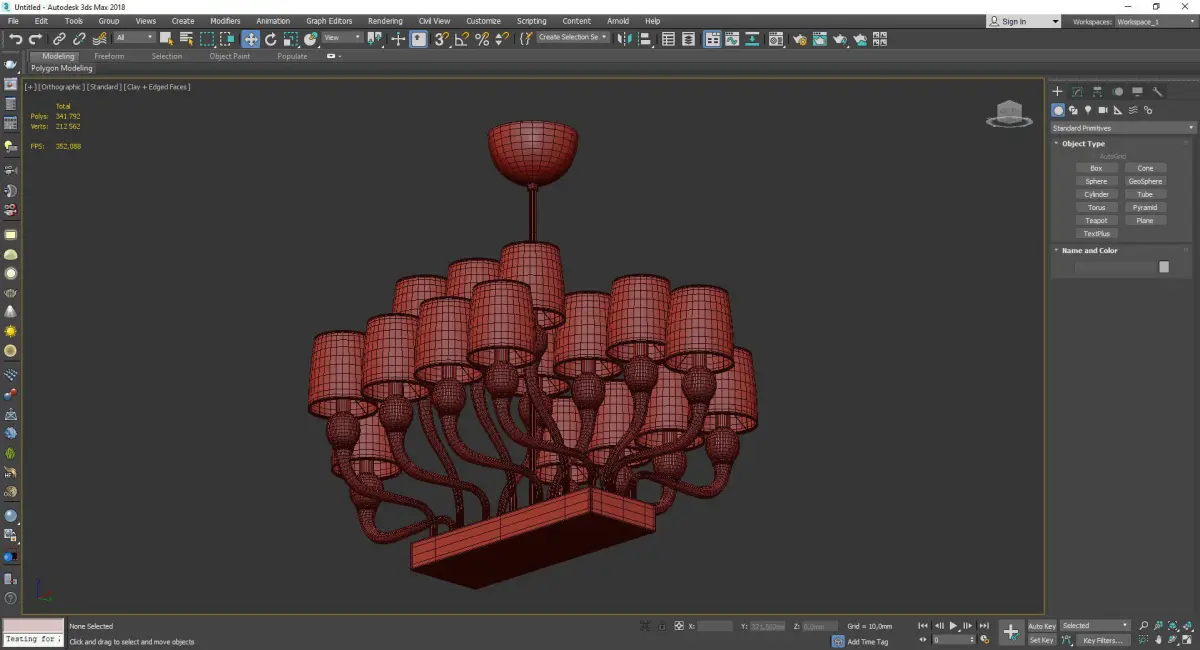Image resolution: width=1200 pixels, height=650 pixels.
Task: Click the current frame number field
Action: pyautogui.click(x=954, y=640)
